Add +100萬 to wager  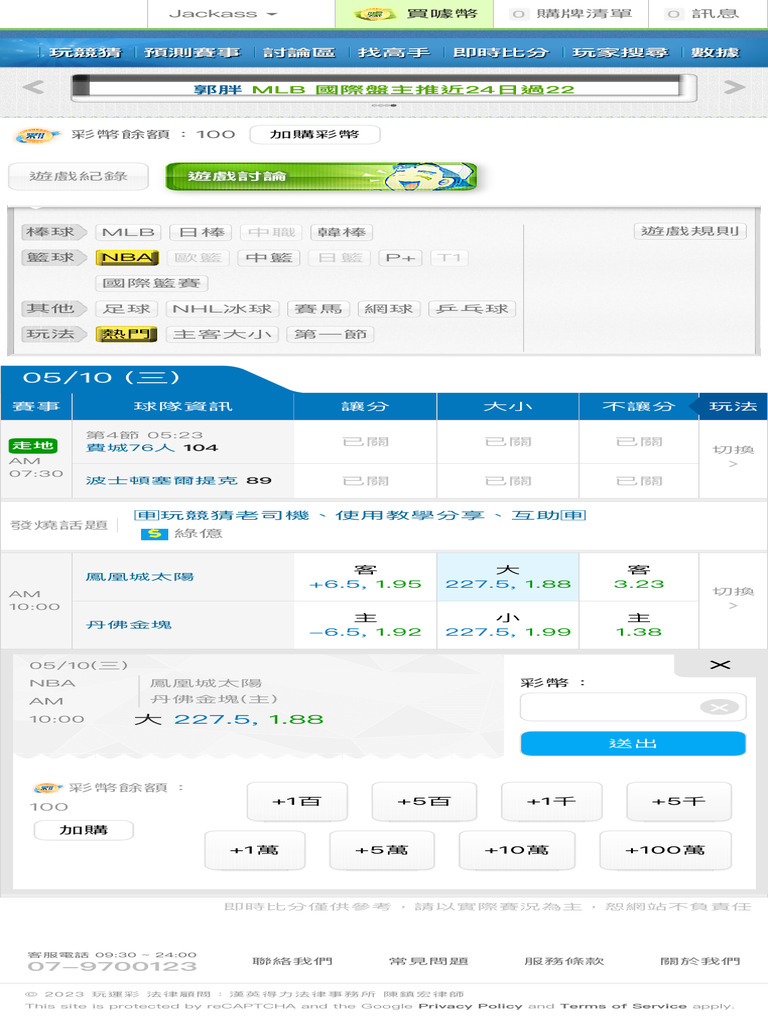(665, 850)
